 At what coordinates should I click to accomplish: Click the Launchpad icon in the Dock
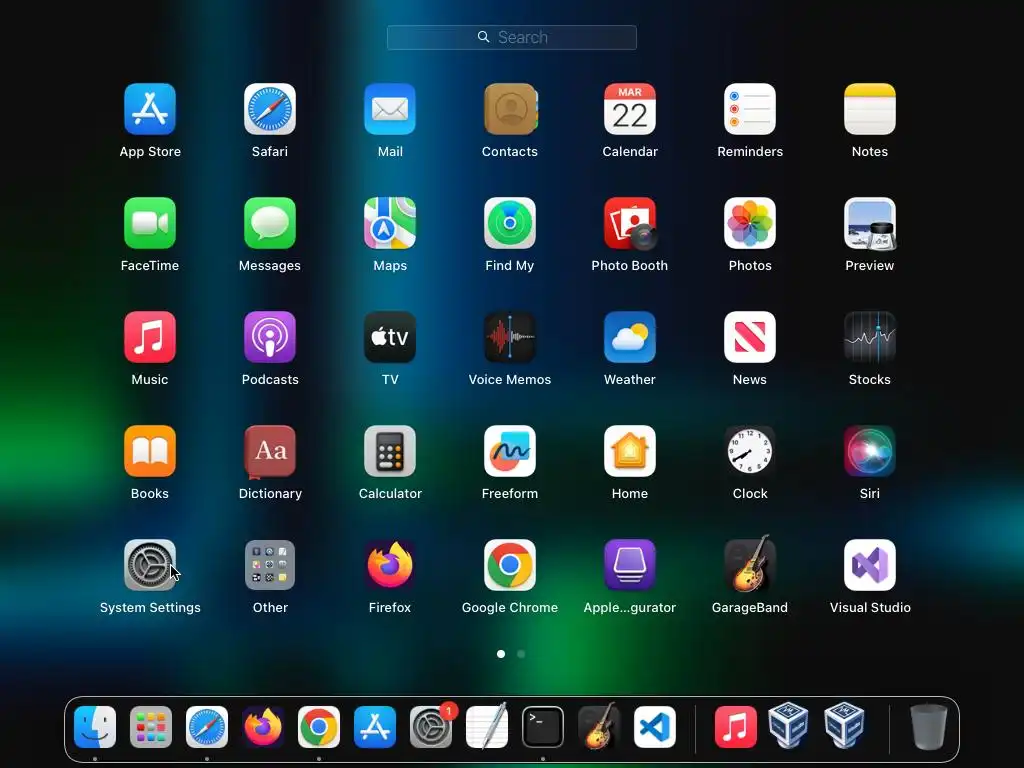pyautogui.click(x=151, y=727)
